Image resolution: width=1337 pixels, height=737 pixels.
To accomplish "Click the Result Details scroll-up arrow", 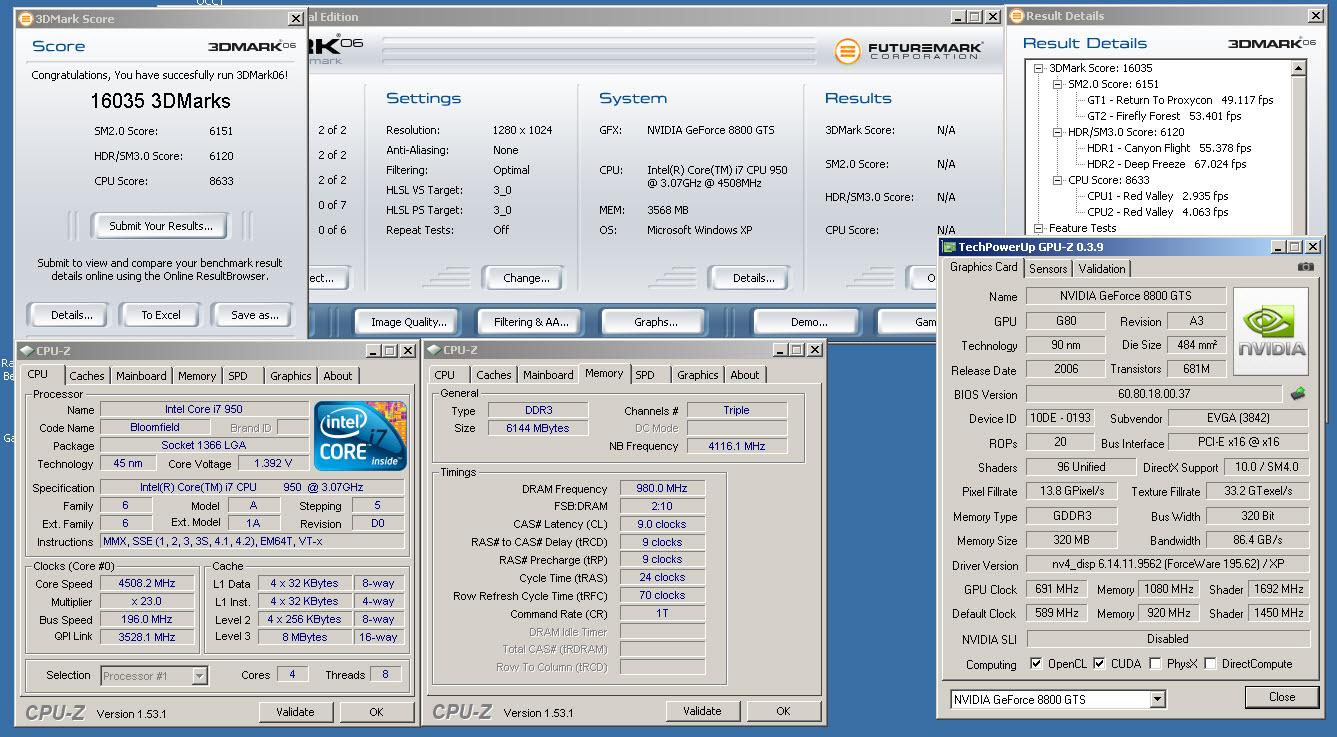I will coord(1298,69).
